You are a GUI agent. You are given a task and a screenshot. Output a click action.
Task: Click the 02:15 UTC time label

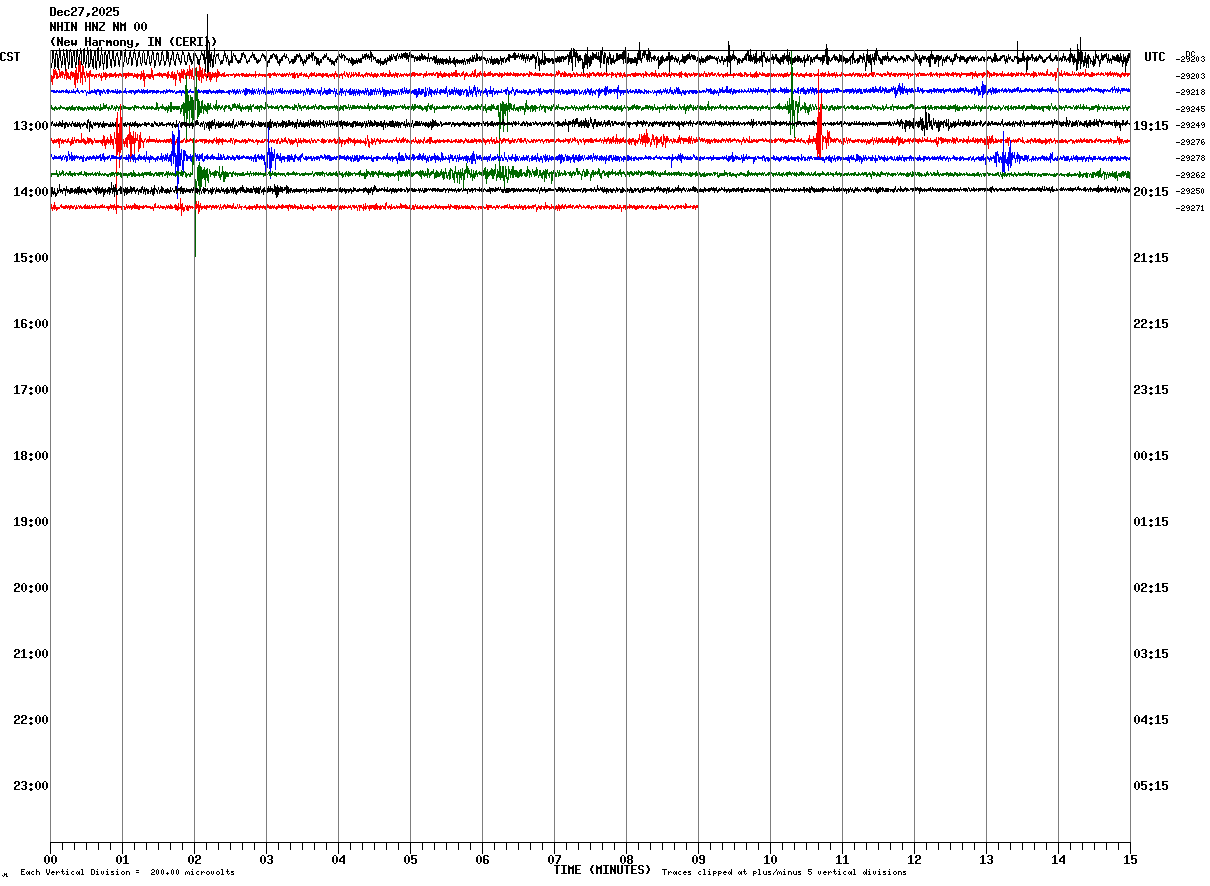pyautogui.click(x=1151, y=588)
